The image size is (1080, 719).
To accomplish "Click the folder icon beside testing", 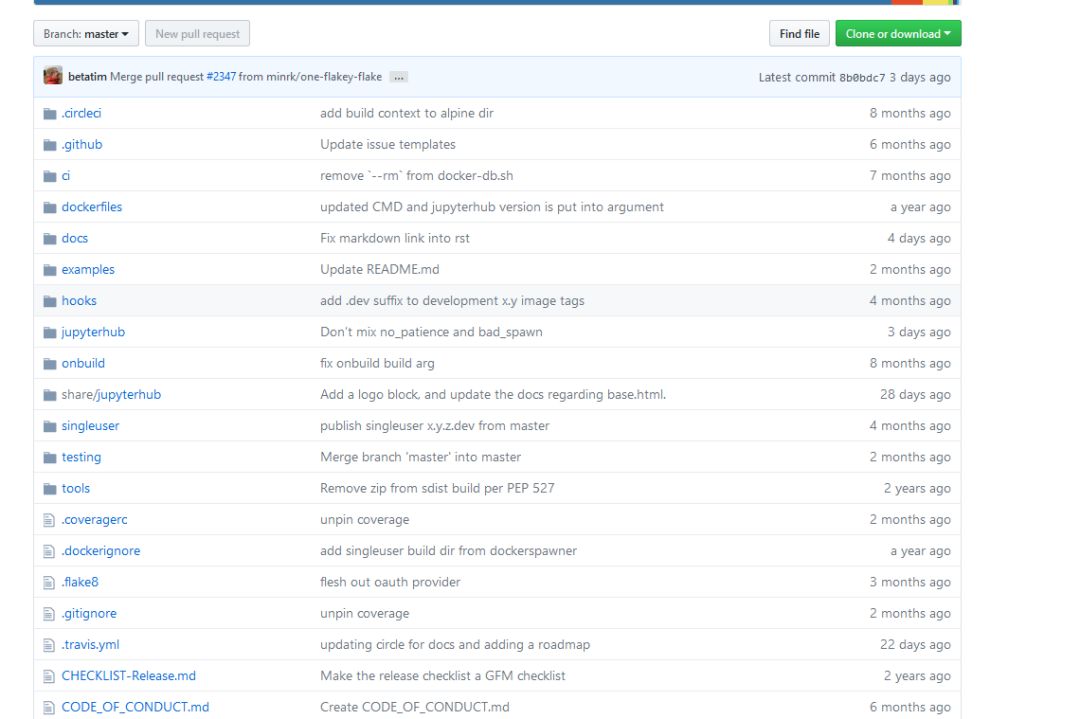I will click(50, 457).
